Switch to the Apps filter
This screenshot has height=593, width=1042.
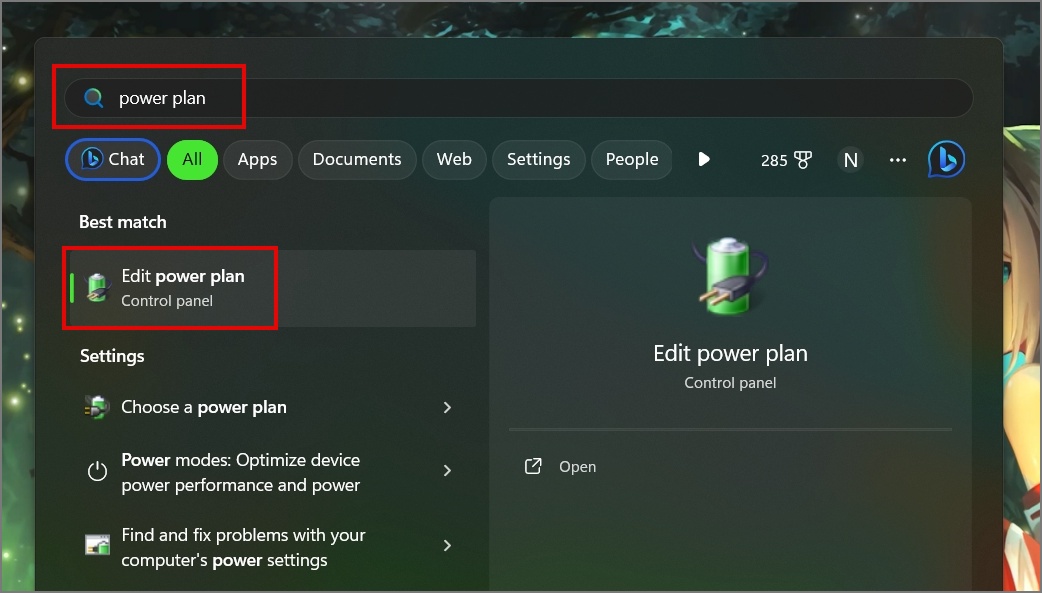[257, 160]
